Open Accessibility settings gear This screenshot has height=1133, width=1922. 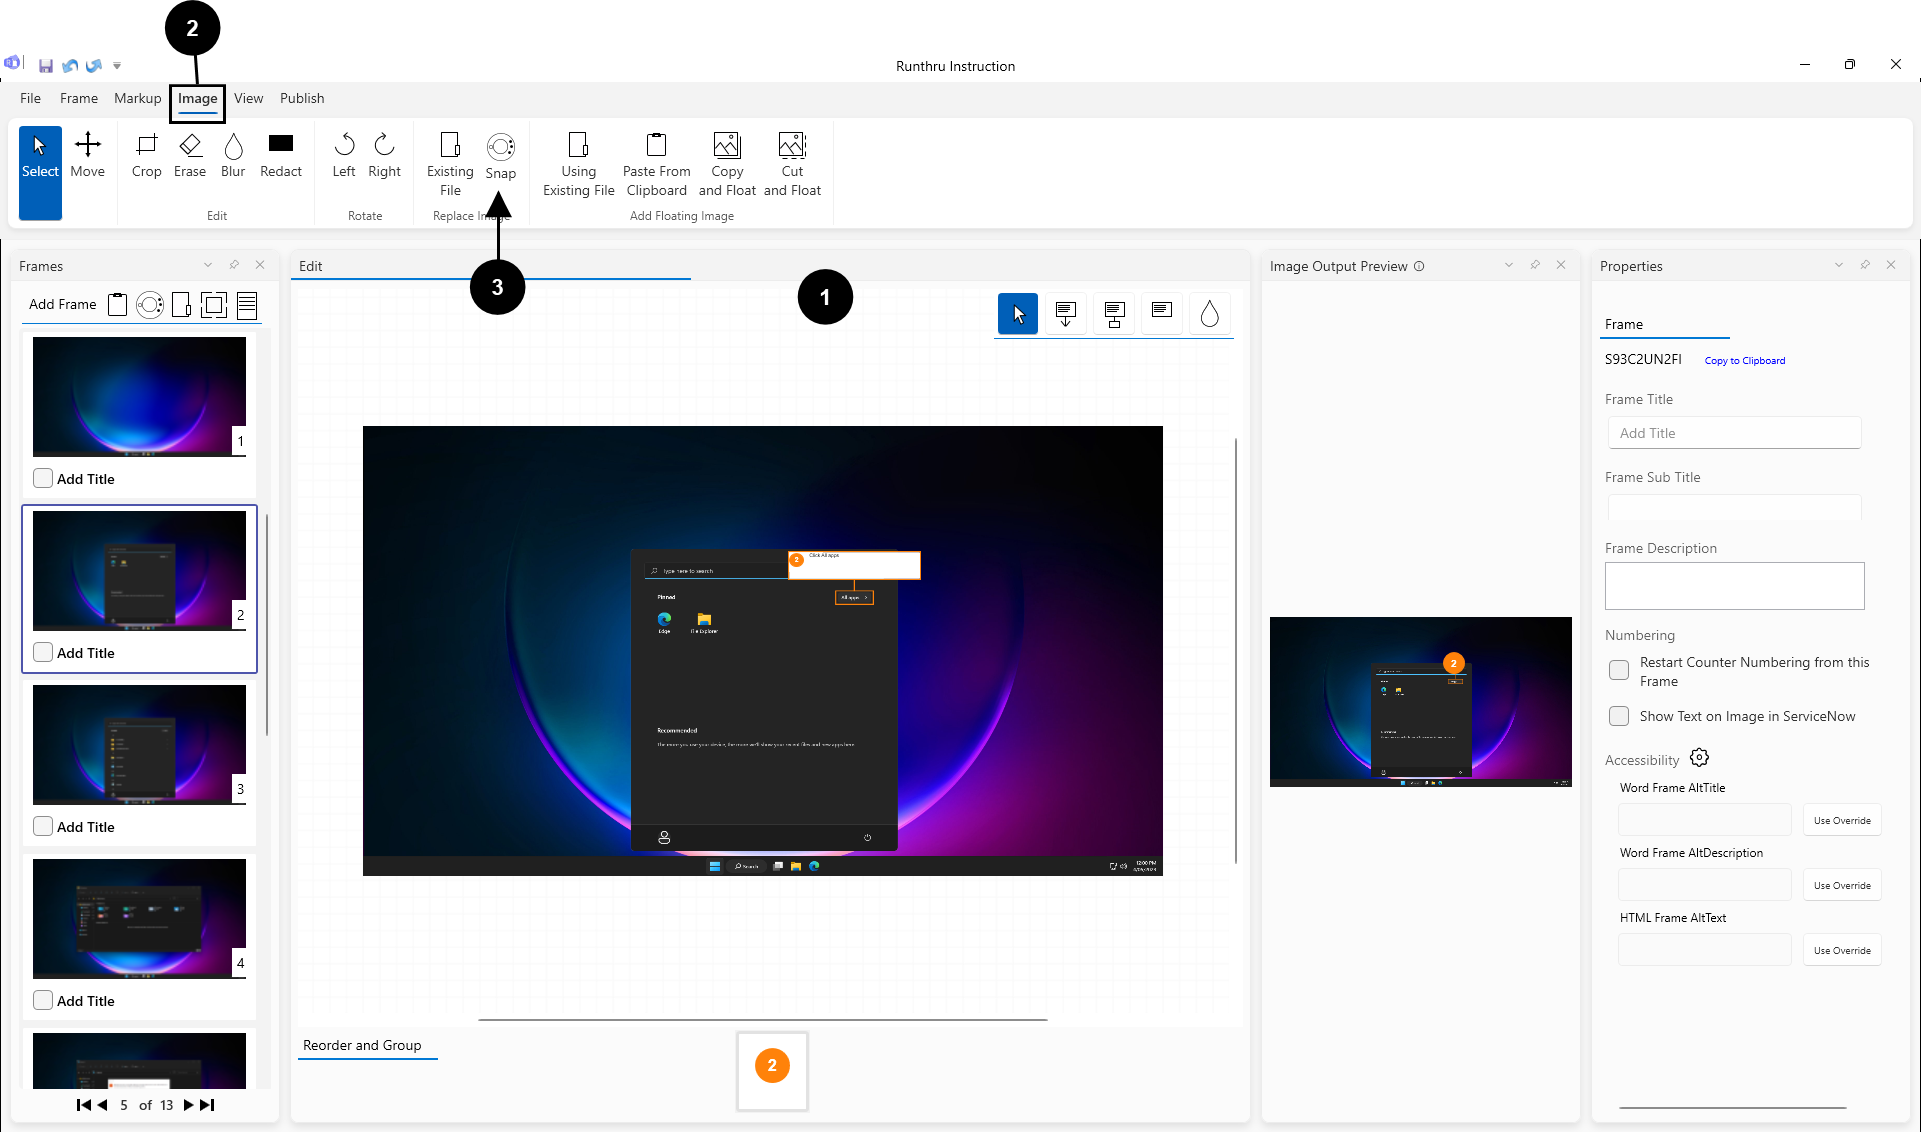pyautogui.click(x=1699, y=758)
